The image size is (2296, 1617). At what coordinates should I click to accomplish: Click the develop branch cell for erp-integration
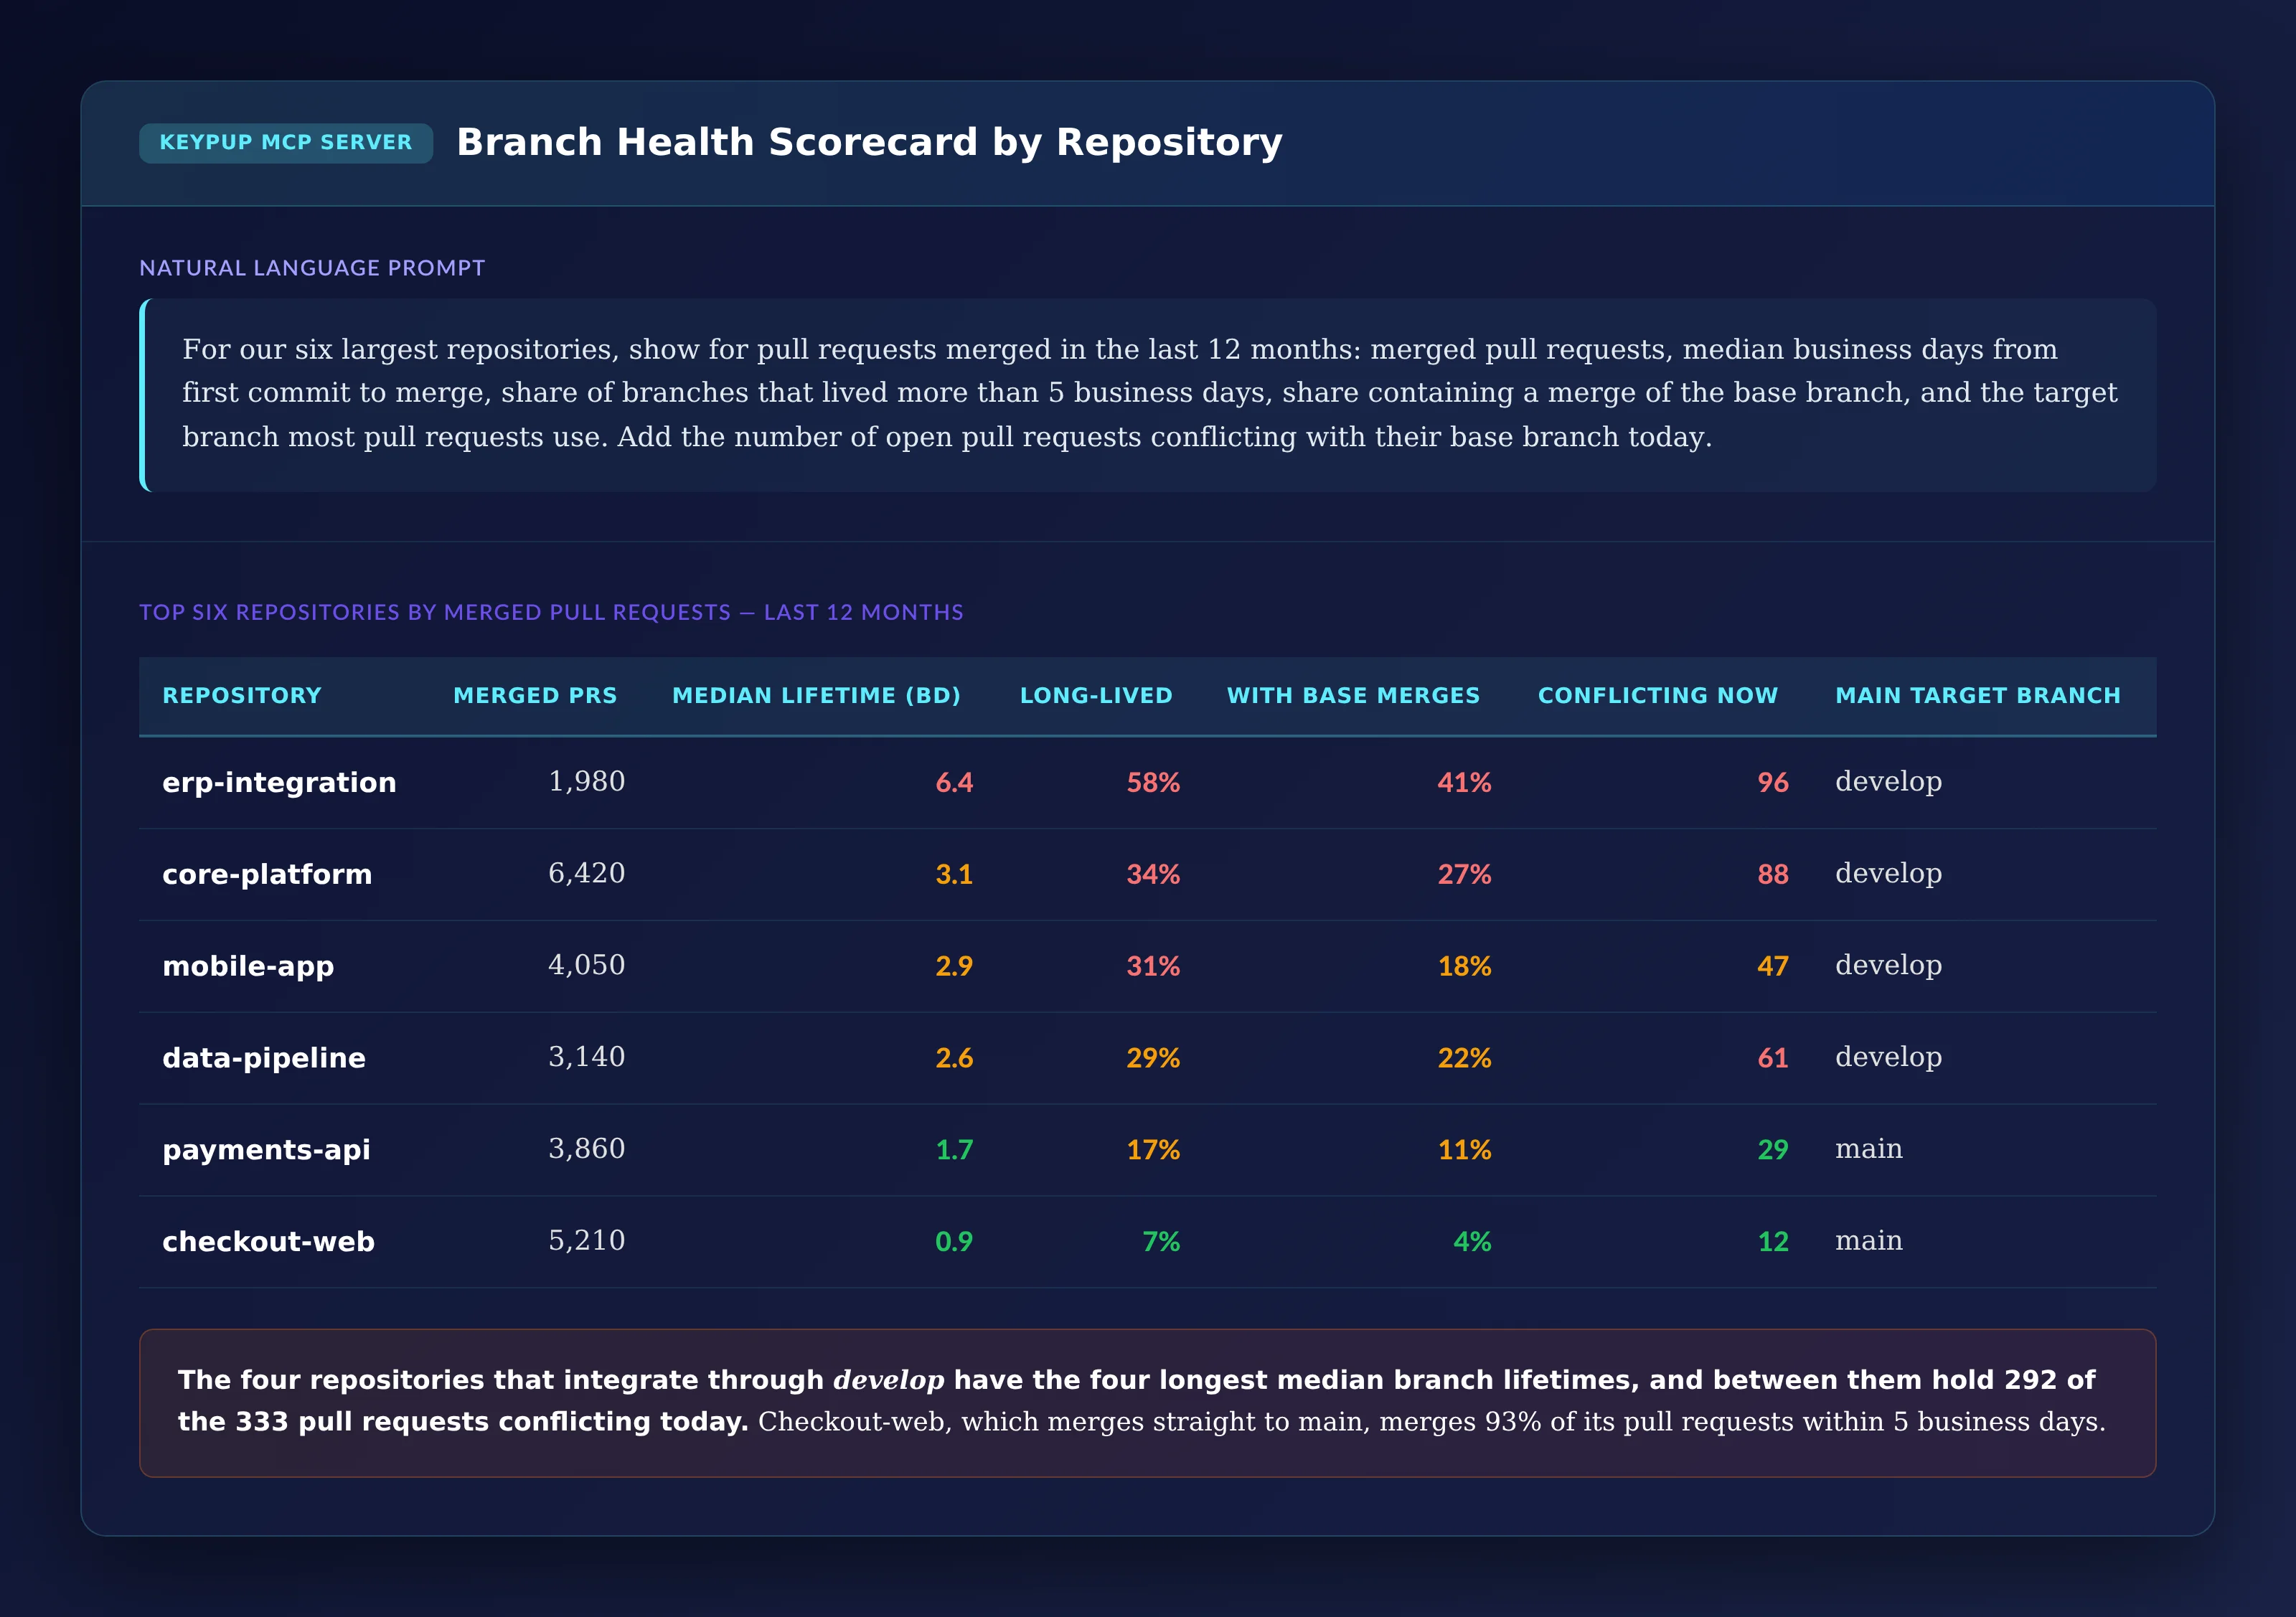[x=1888, y=782]
